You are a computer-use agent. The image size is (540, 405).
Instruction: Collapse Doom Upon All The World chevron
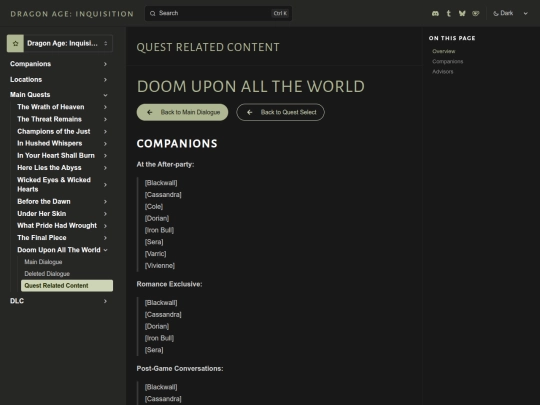pyautogui.click(x=105, y=250)
